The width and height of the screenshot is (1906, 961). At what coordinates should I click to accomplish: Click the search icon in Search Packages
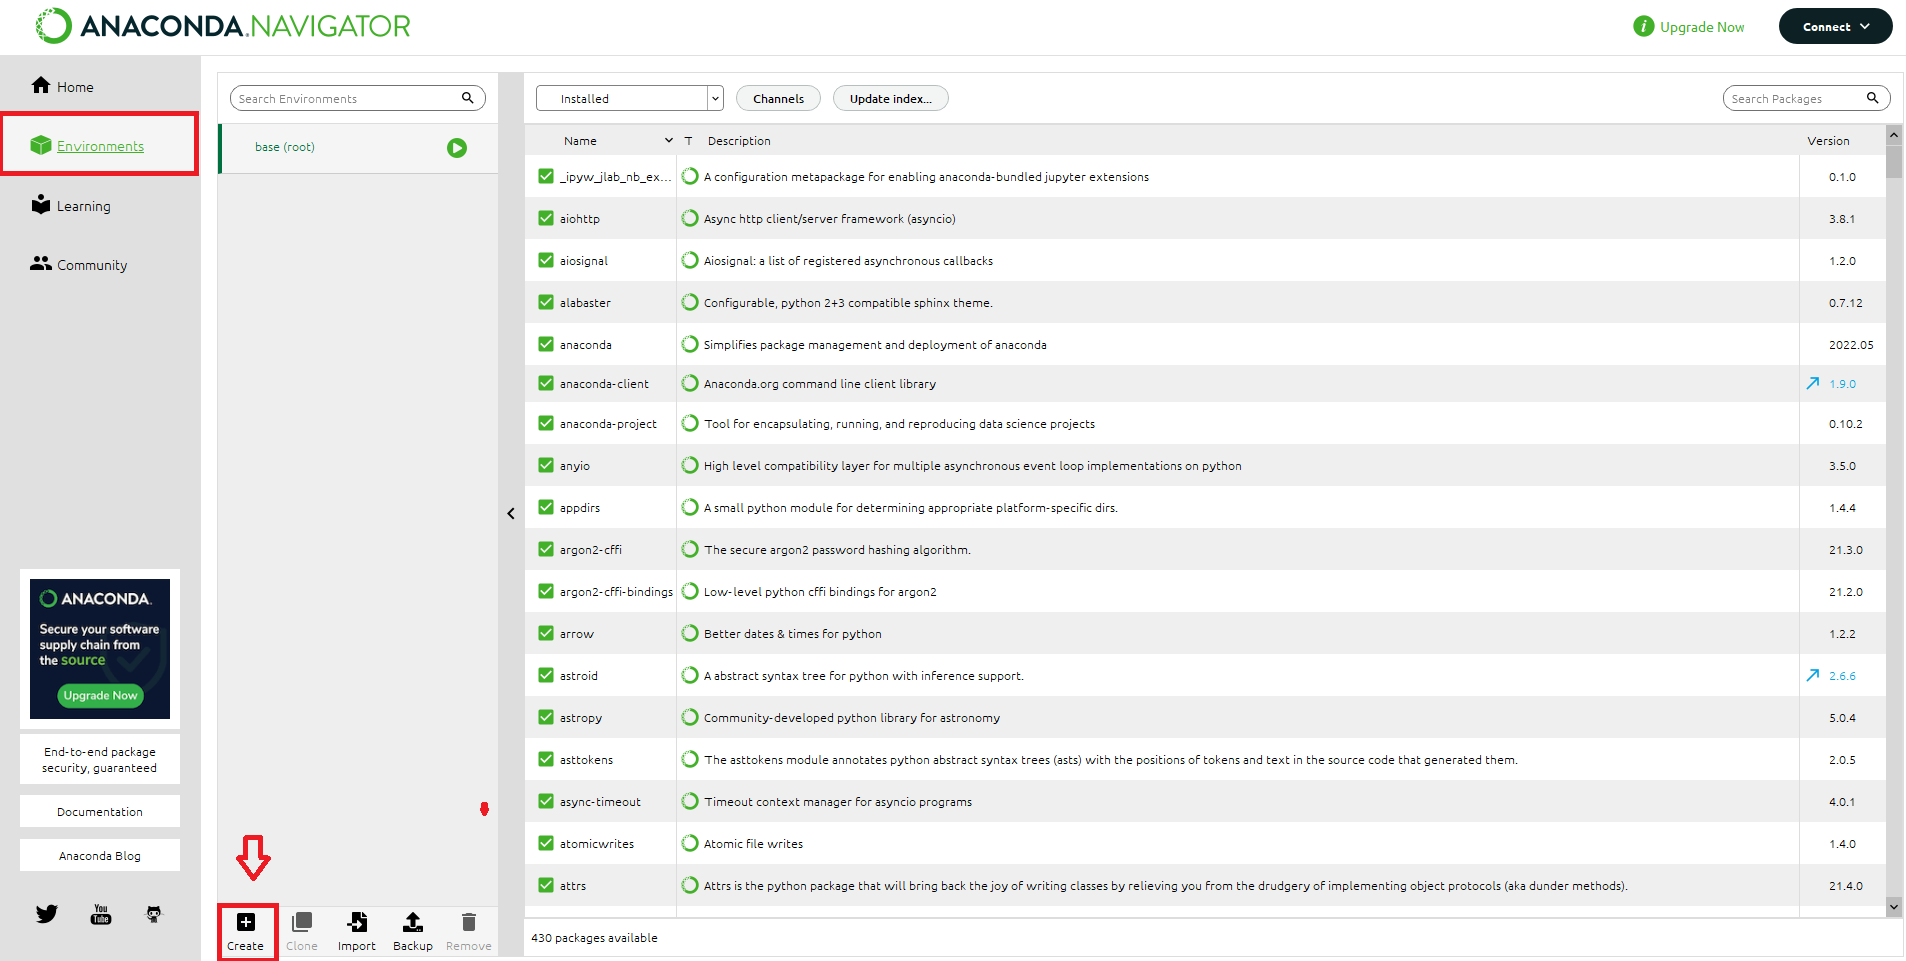coord(1874,98)
